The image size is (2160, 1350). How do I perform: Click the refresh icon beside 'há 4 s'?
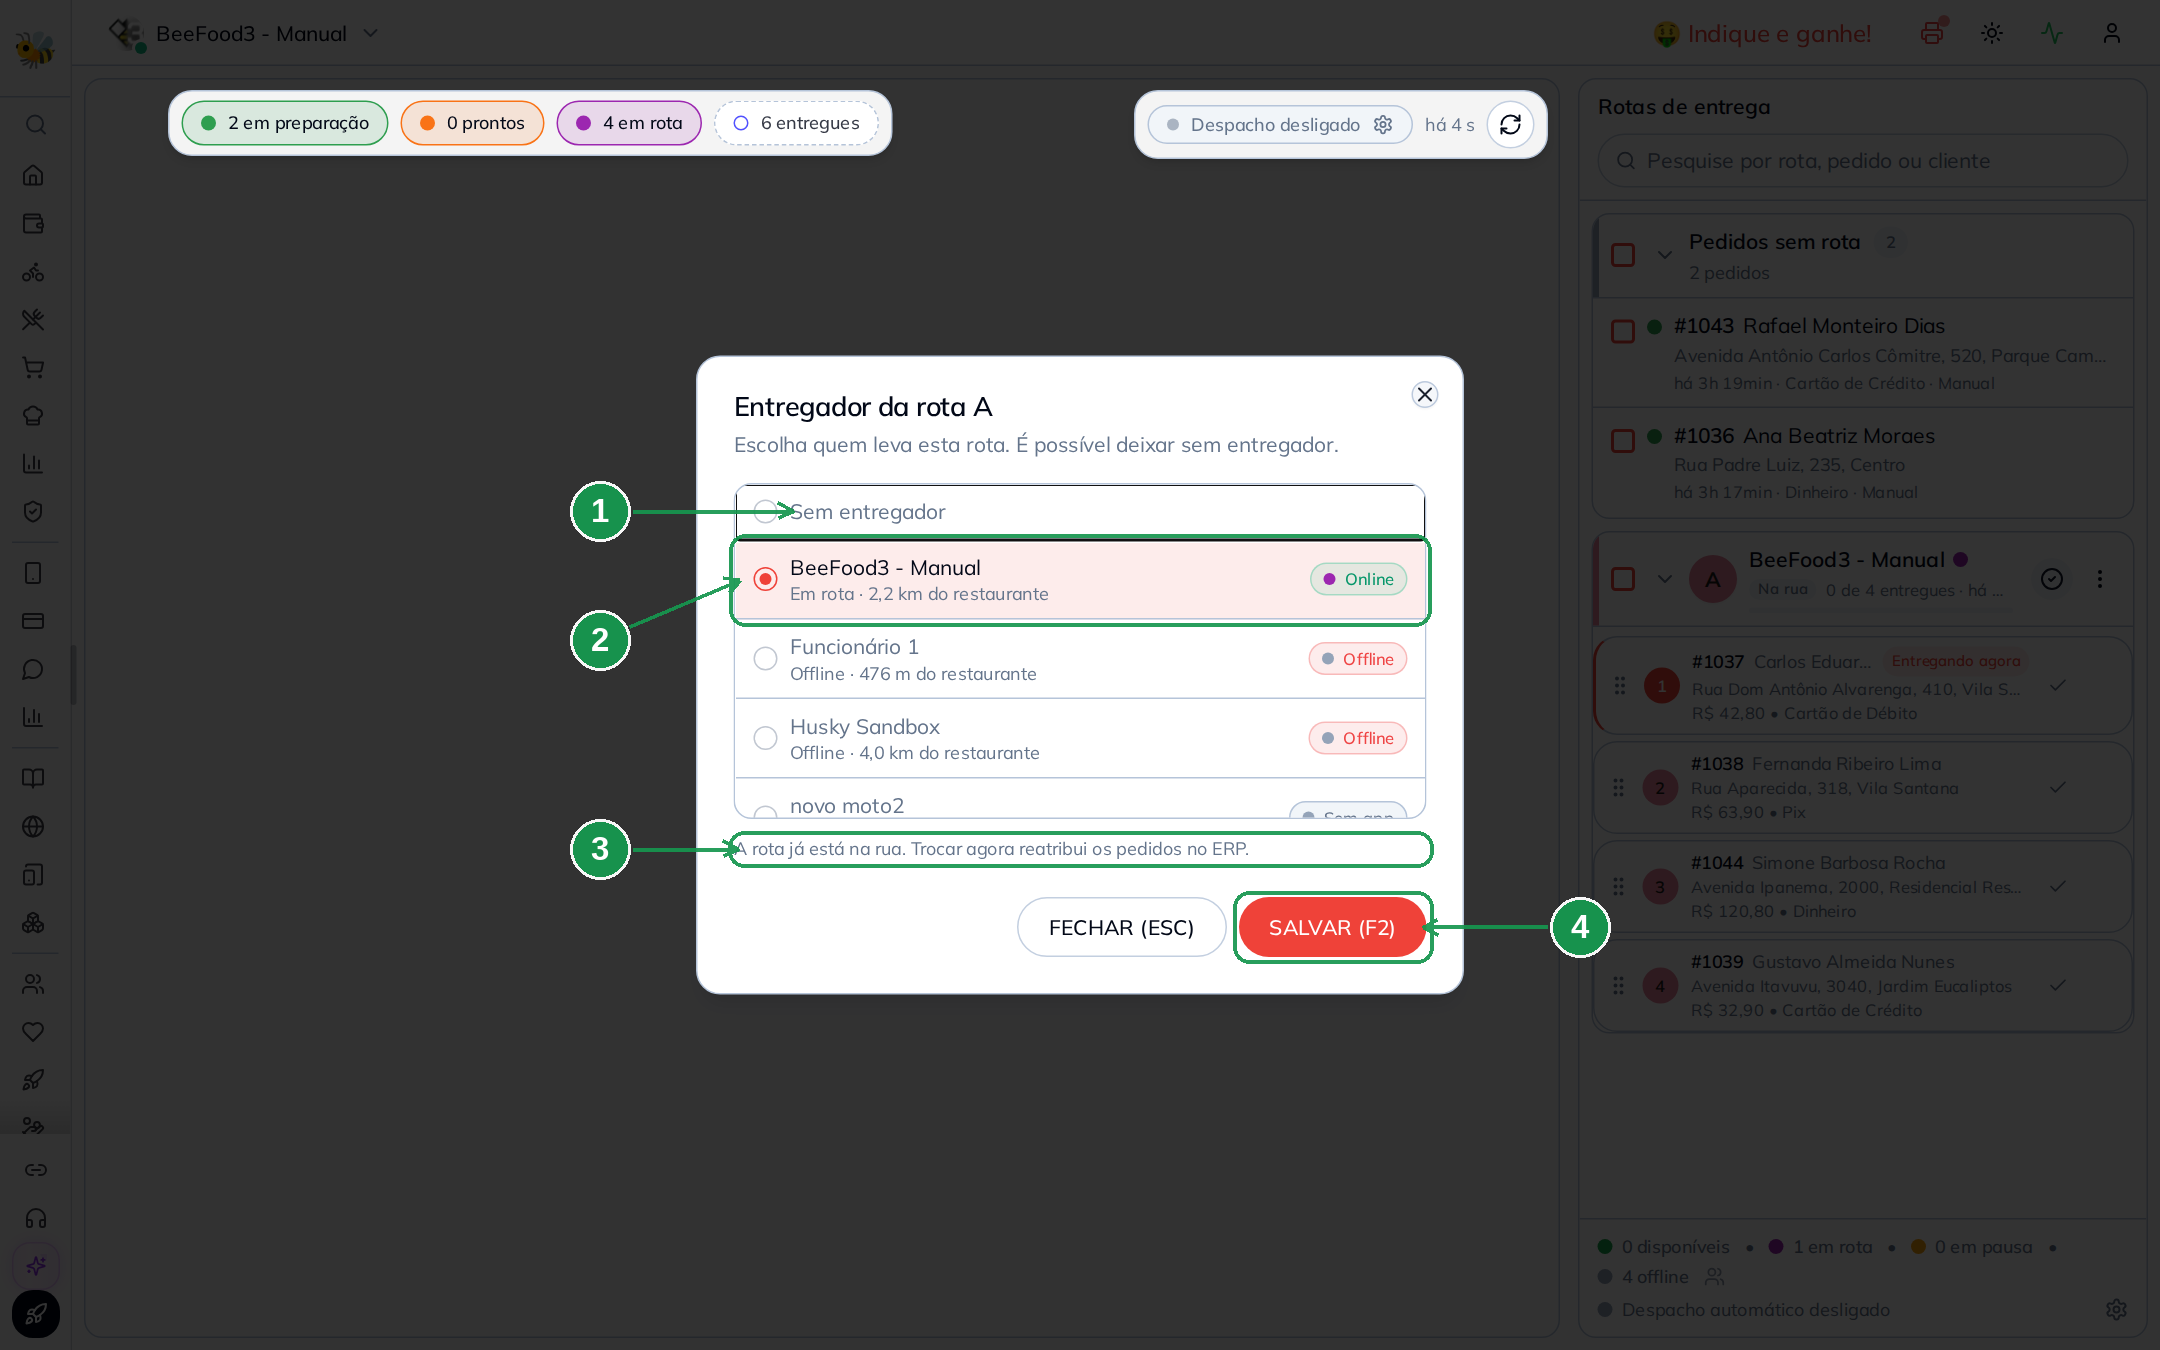tap(1510, 124)
